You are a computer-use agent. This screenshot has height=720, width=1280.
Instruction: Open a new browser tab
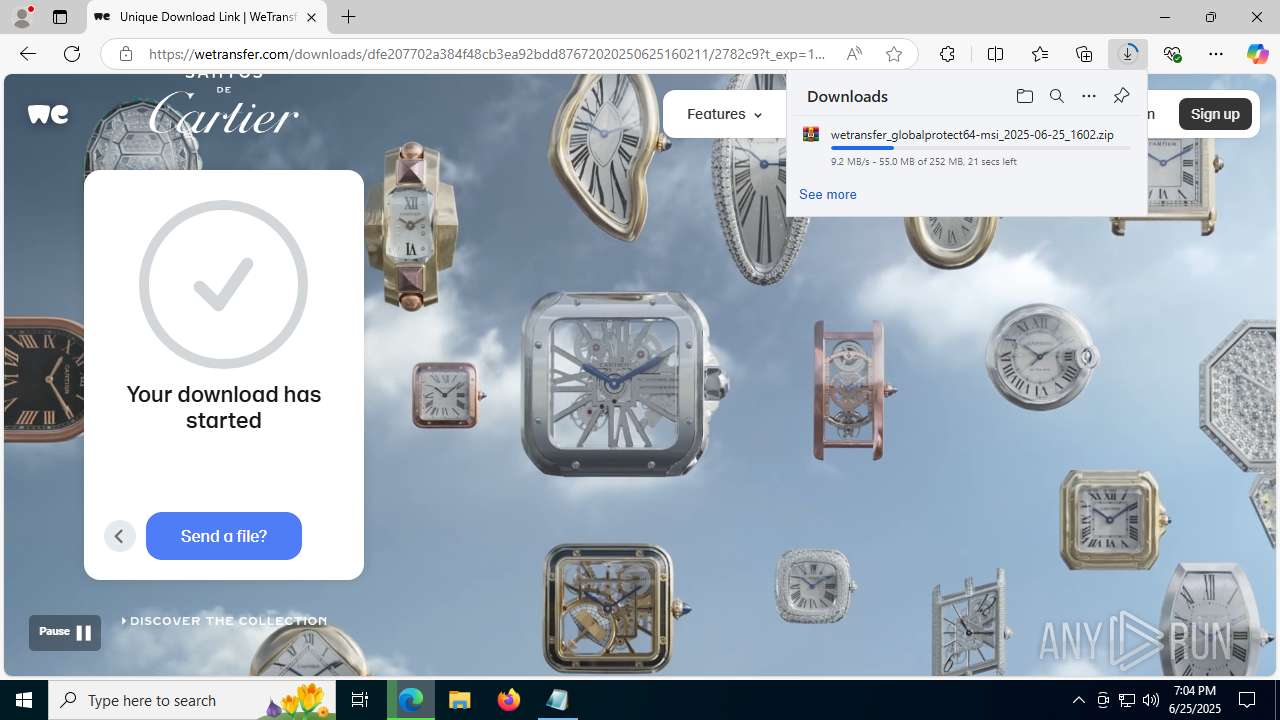(348, 17)
